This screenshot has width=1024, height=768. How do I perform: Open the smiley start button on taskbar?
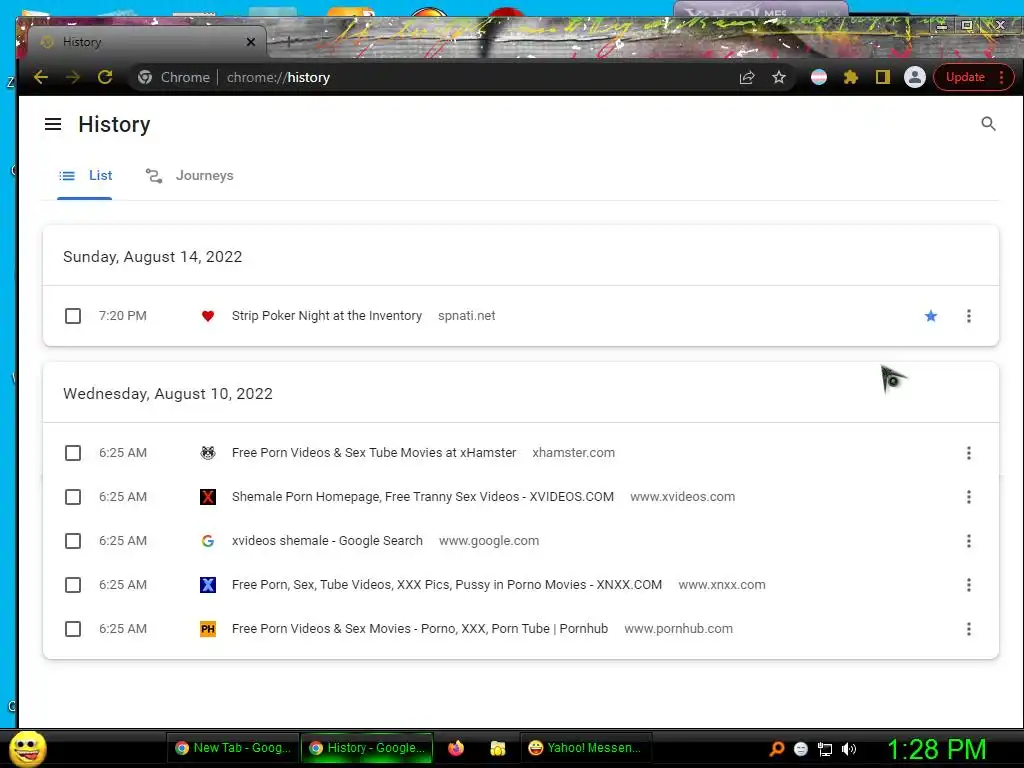pos(28,749)
